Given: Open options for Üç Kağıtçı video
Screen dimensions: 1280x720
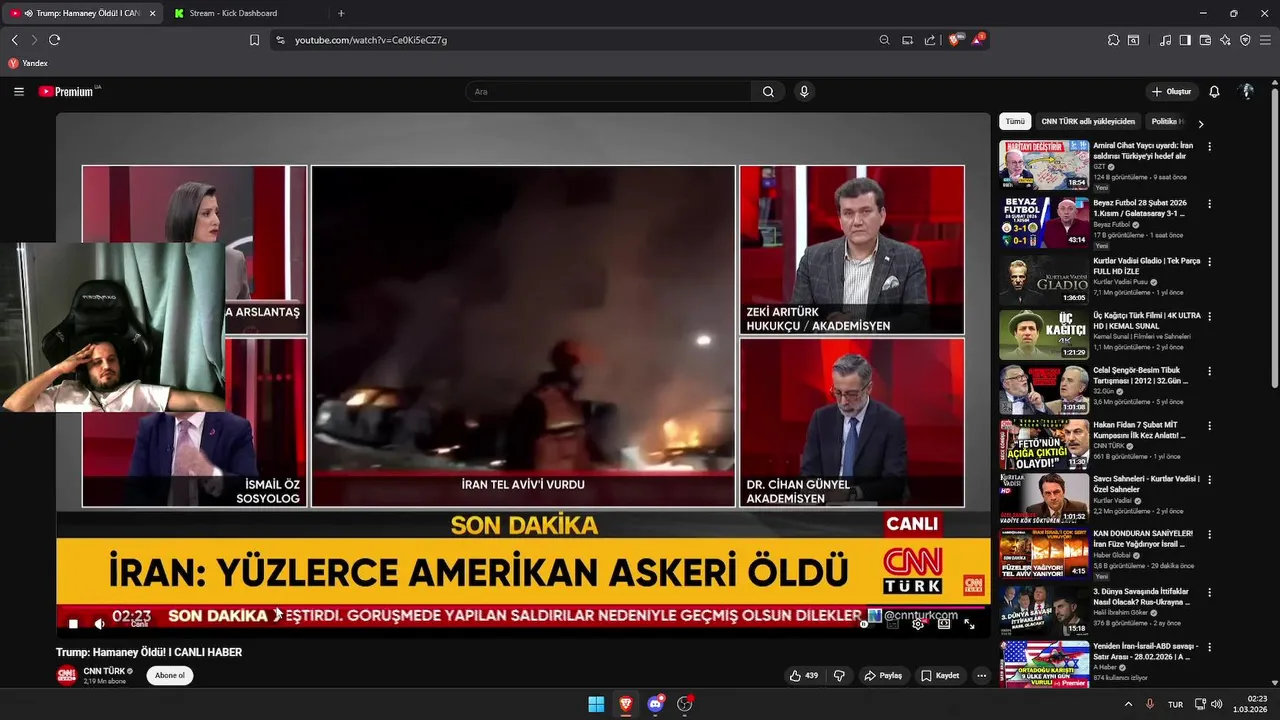Looking at the screenshot, I should [x=1209, y=316].
